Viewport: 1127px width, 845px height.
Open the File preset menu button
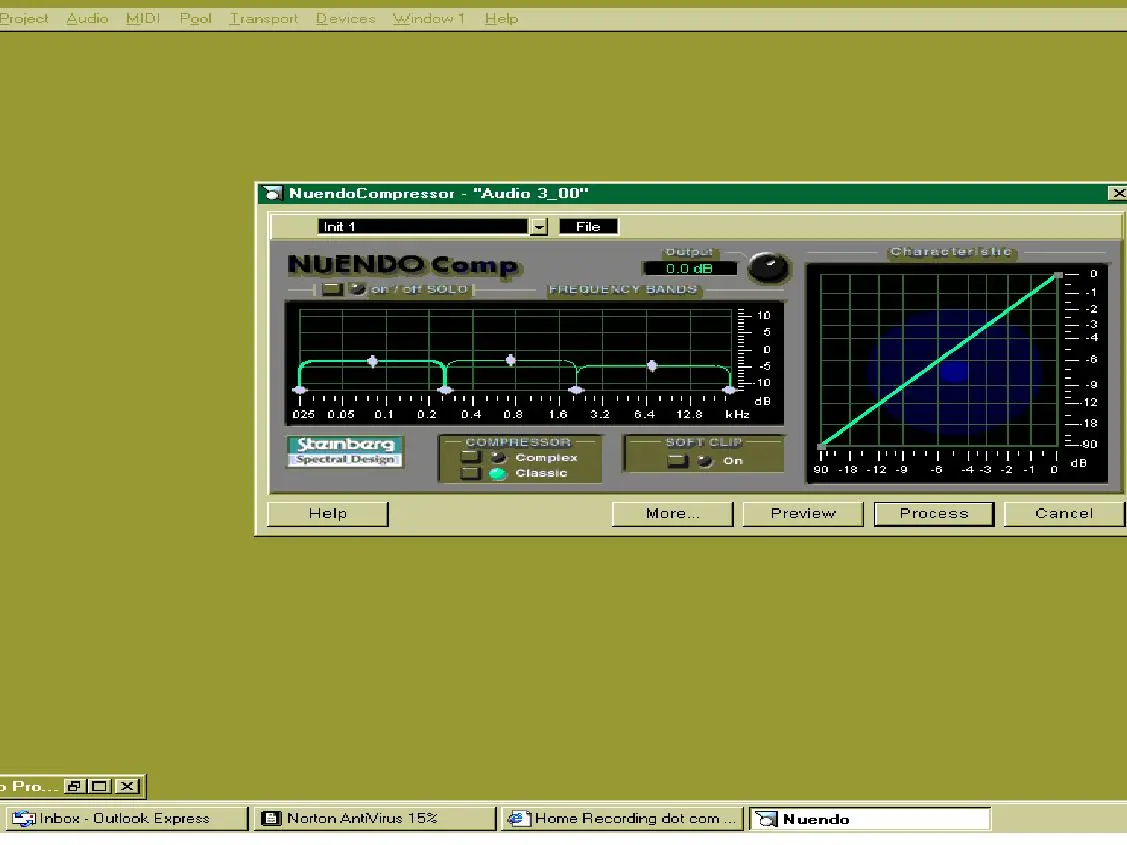pos(588,227)
